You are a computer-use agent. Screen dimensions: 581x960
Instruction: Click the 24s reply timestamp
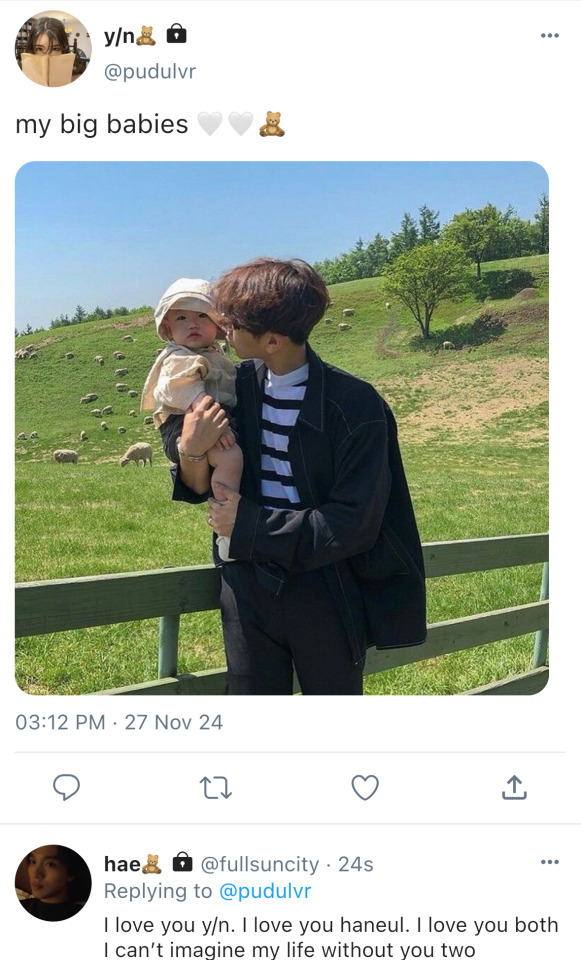click(x=356, y=864)
